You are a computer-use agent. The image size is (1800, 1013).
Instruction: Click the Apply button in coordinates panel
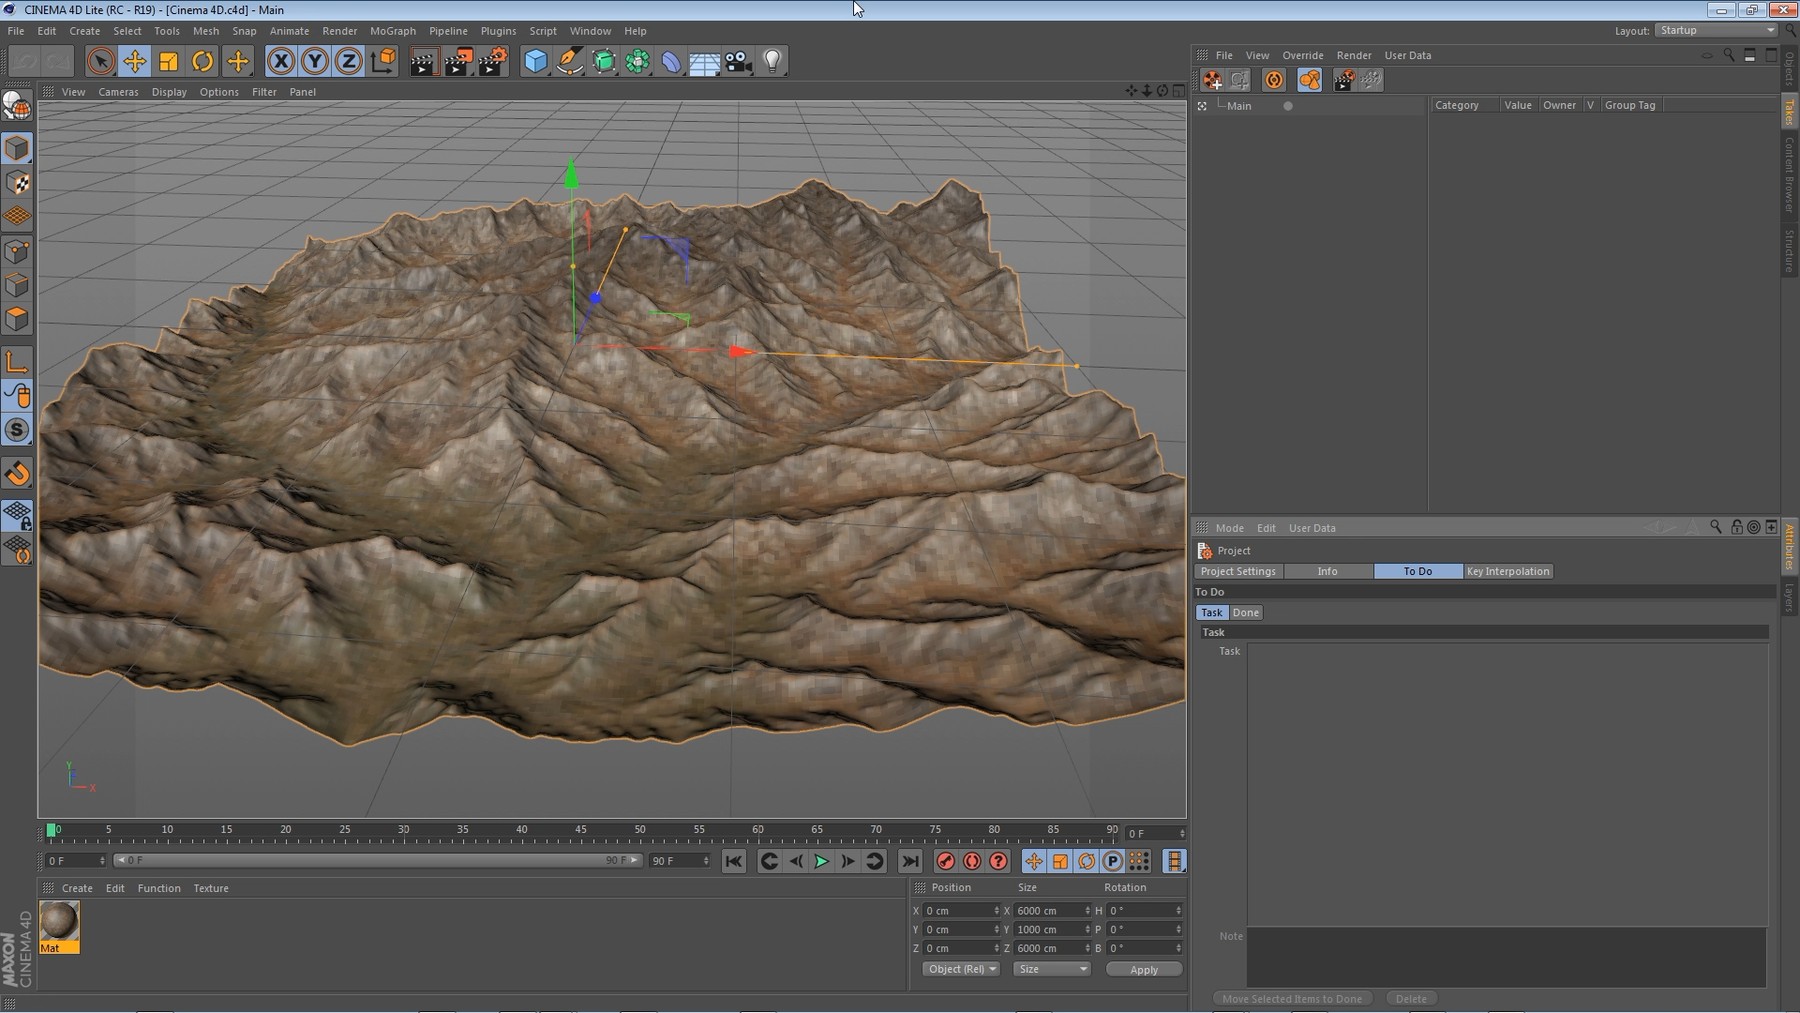[x=1143, y=968]
